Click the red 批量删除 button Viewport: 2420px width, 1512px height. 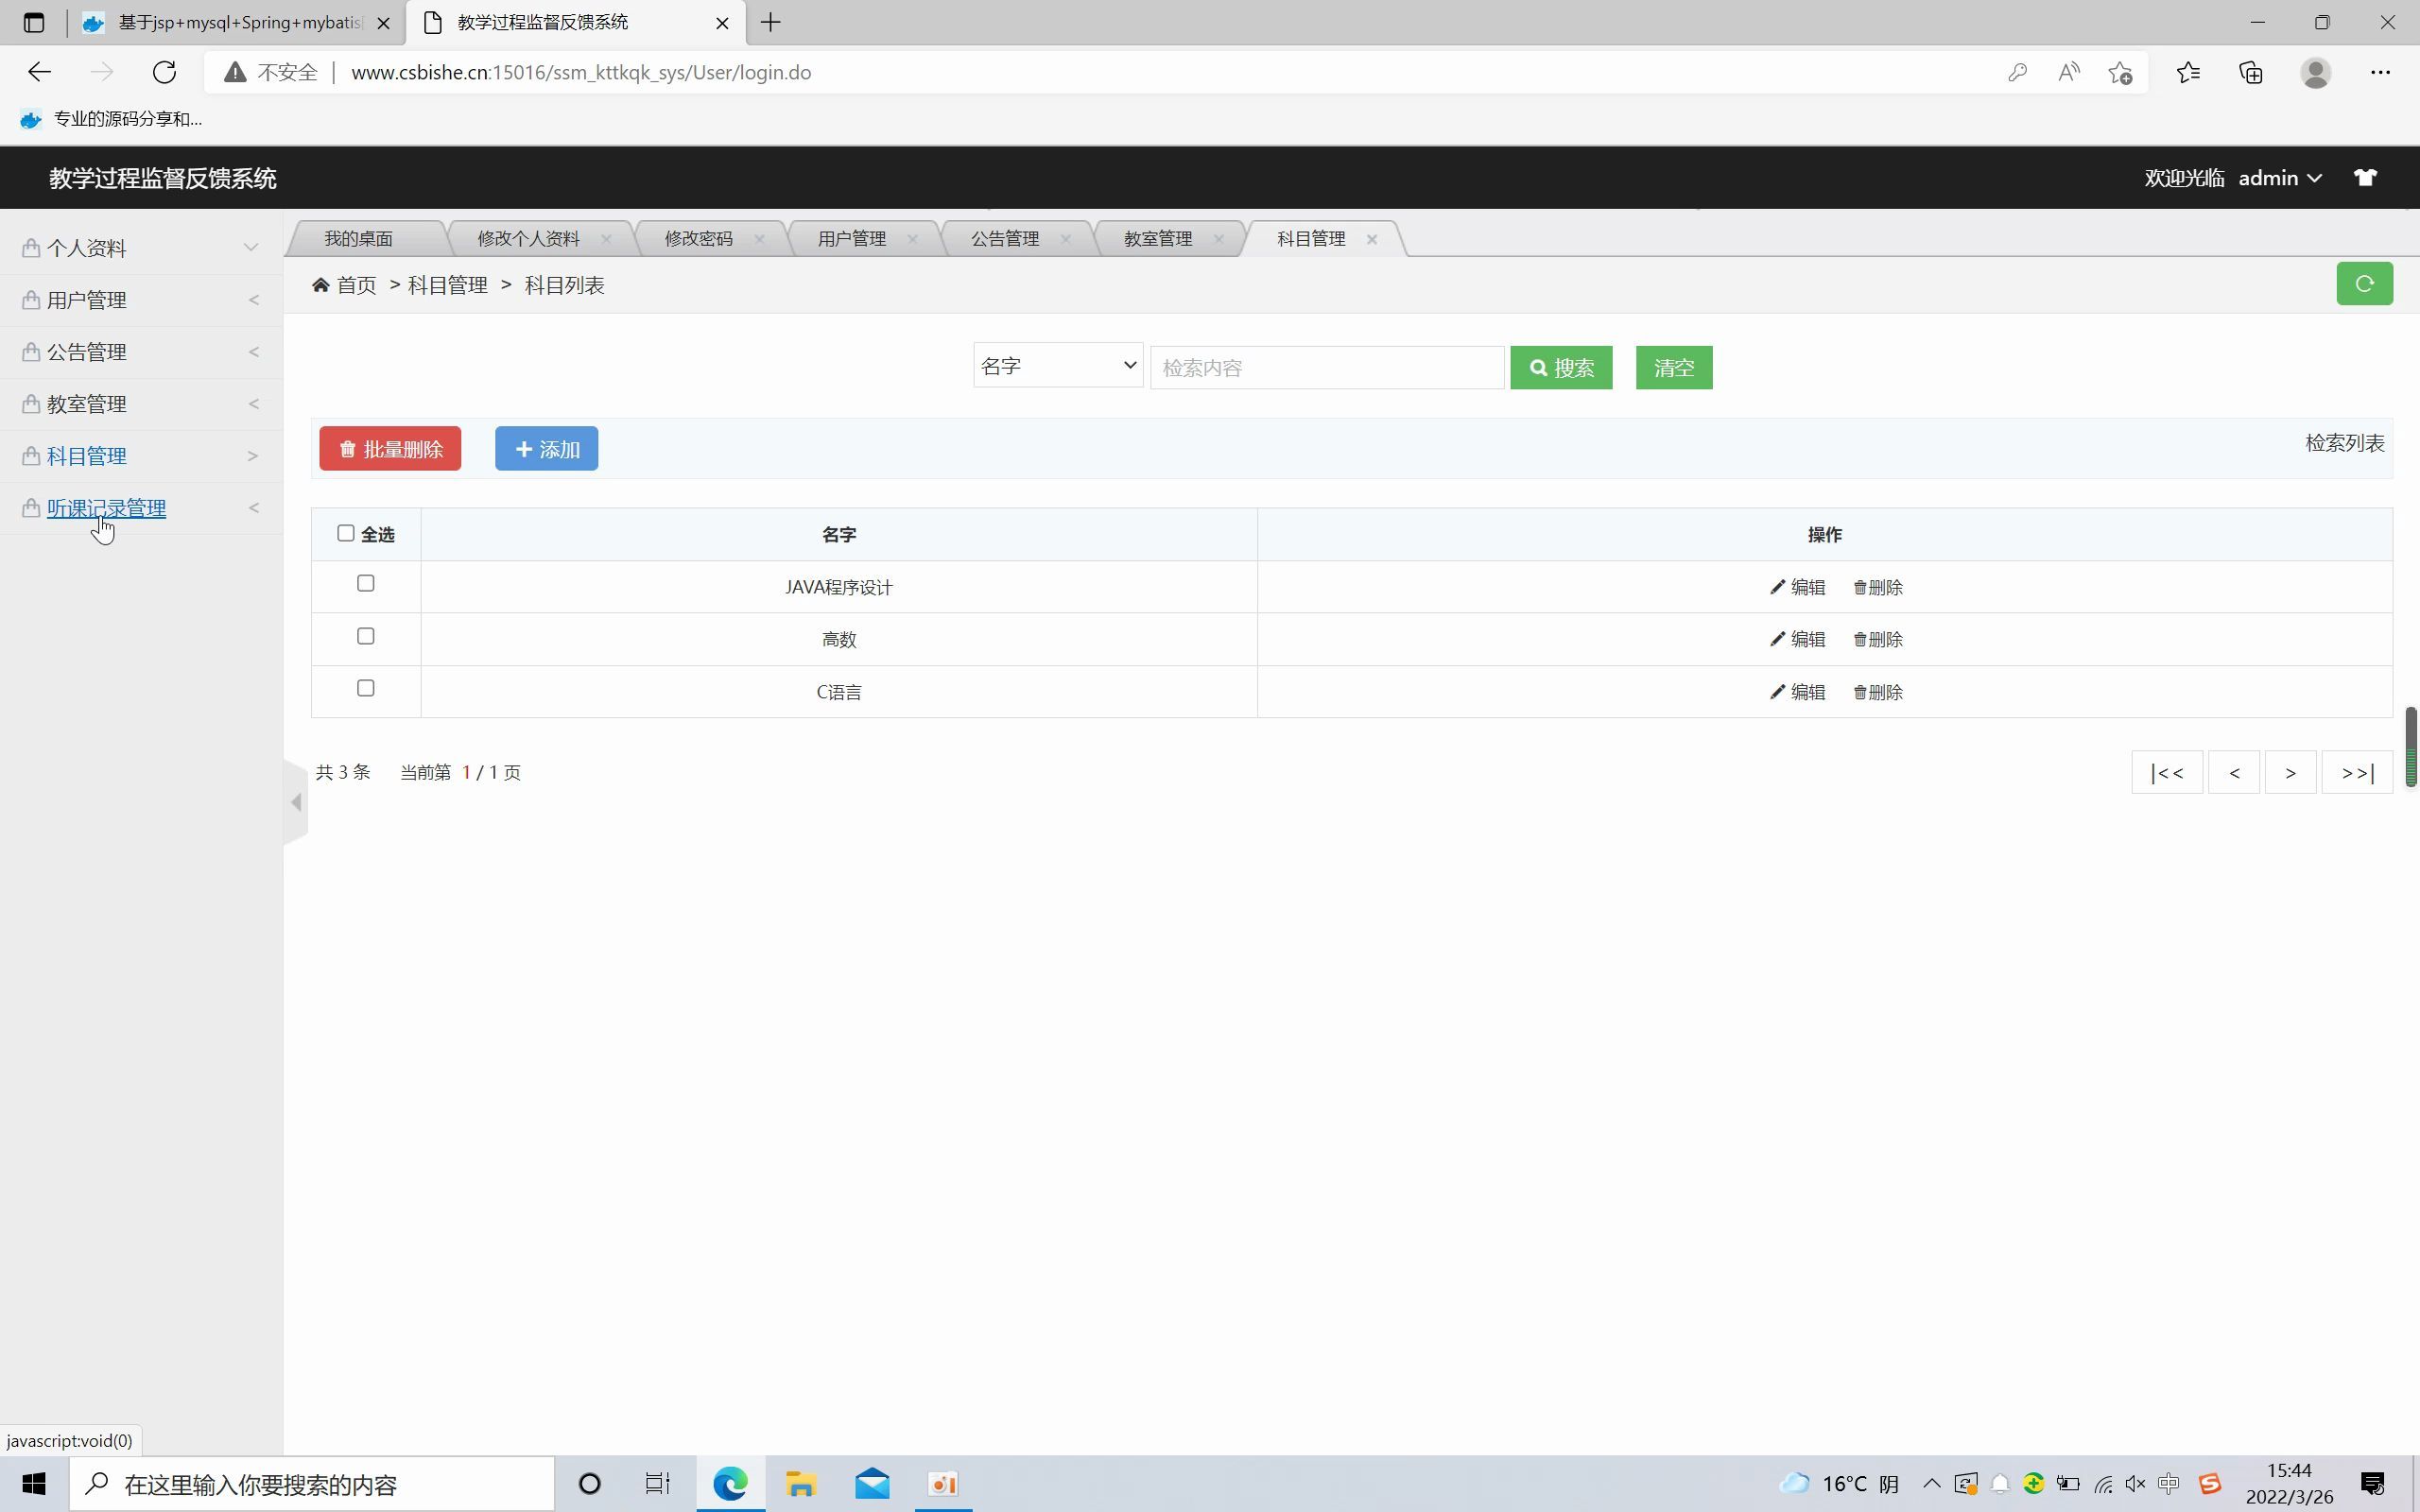tap(390, 449)
